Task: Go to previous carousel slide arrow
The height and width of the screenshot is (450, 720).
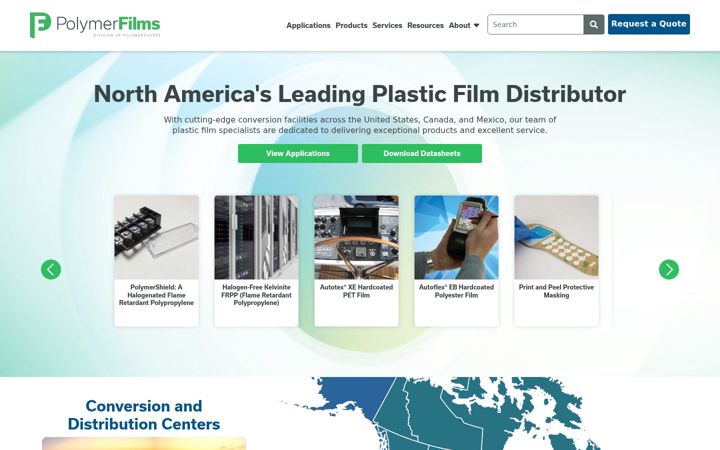Action: pyautogui.click(x=51, y=270)
